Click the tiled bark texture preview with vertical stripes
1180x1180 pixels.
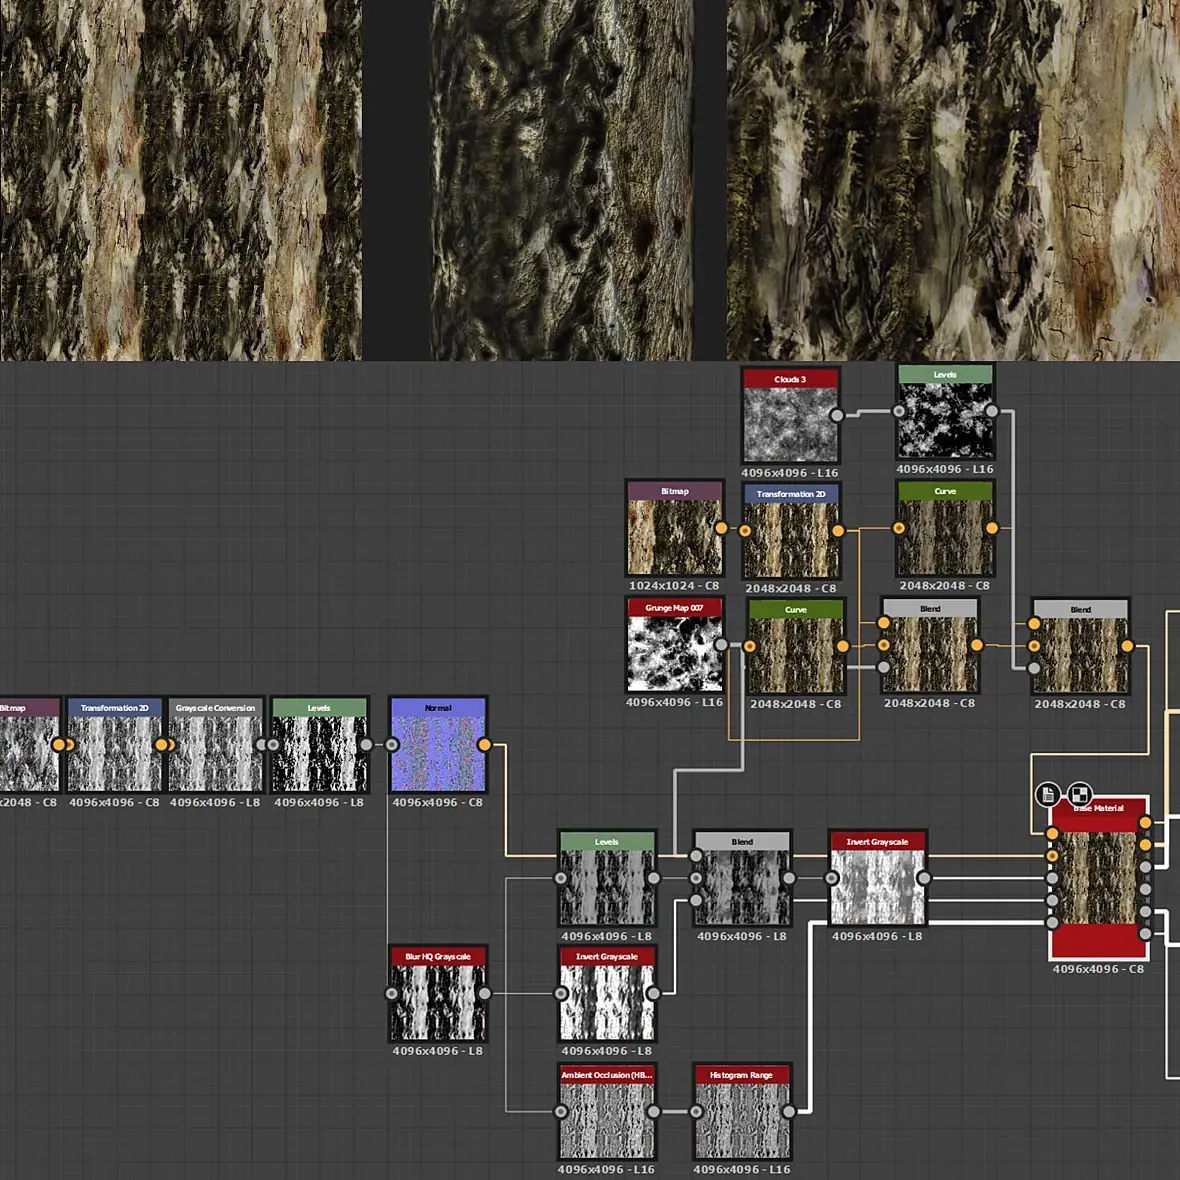tap(181, 180)
